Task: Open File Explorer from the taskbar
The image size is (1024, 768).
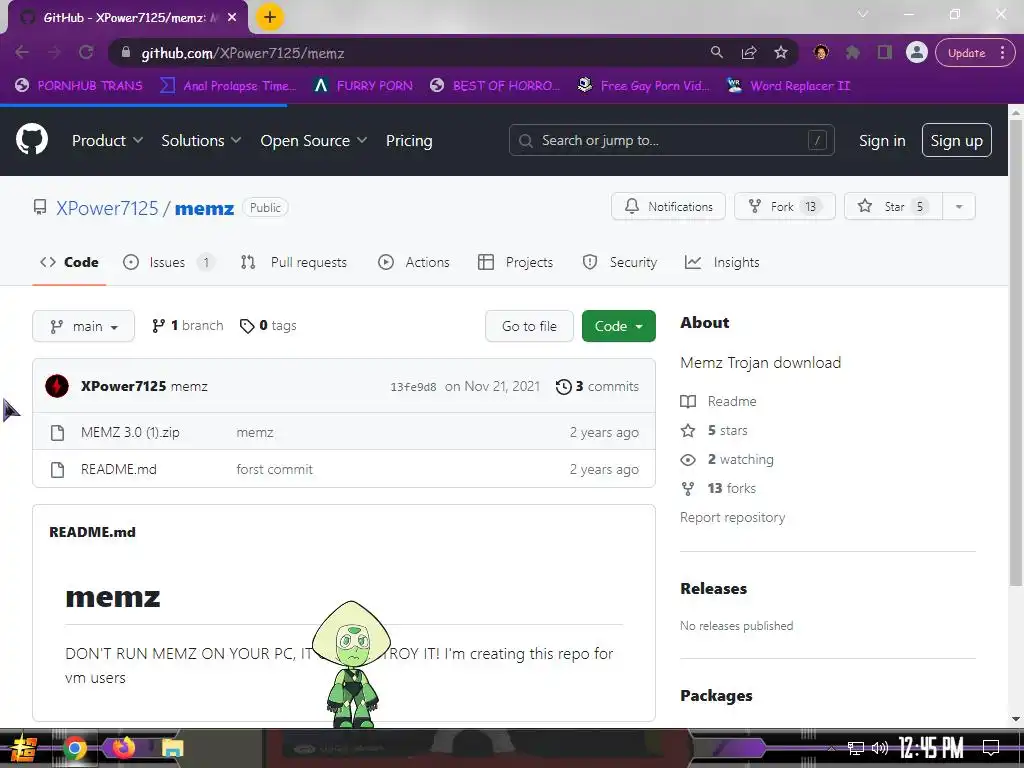Action: (172, 748)
